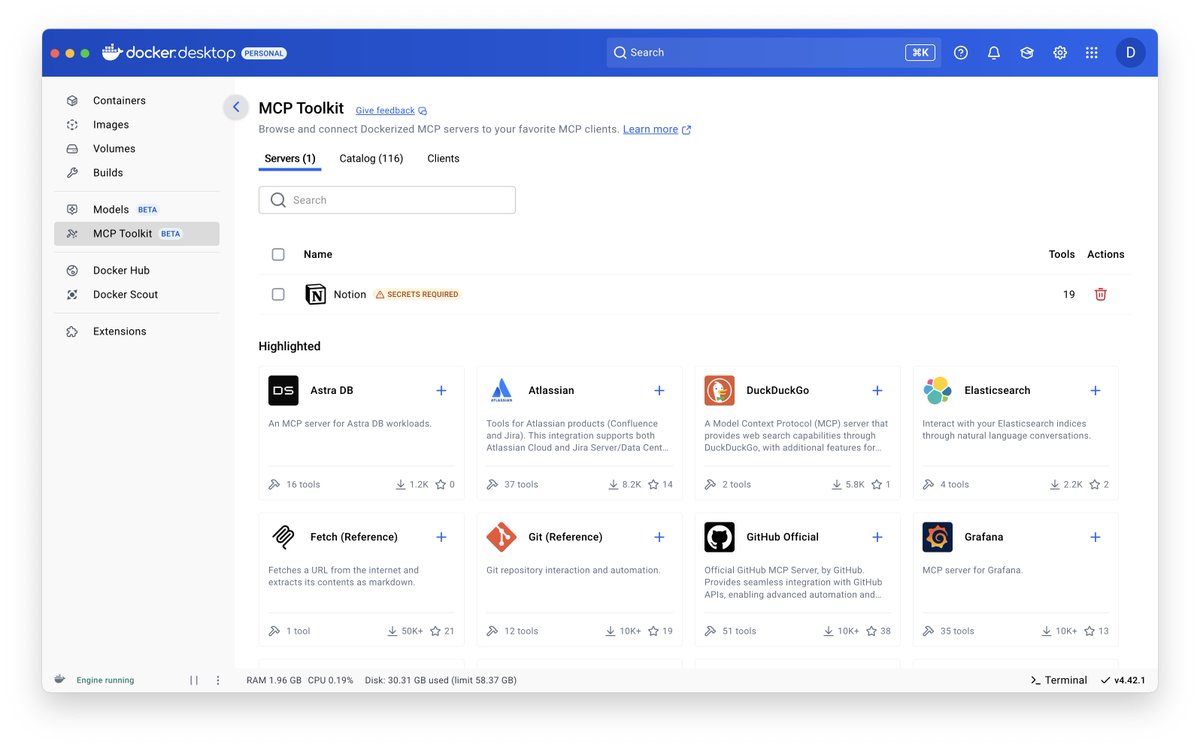Add the GitHub Official server
Viewport: 1200px width, 748px height.
(x=877, y=537)
